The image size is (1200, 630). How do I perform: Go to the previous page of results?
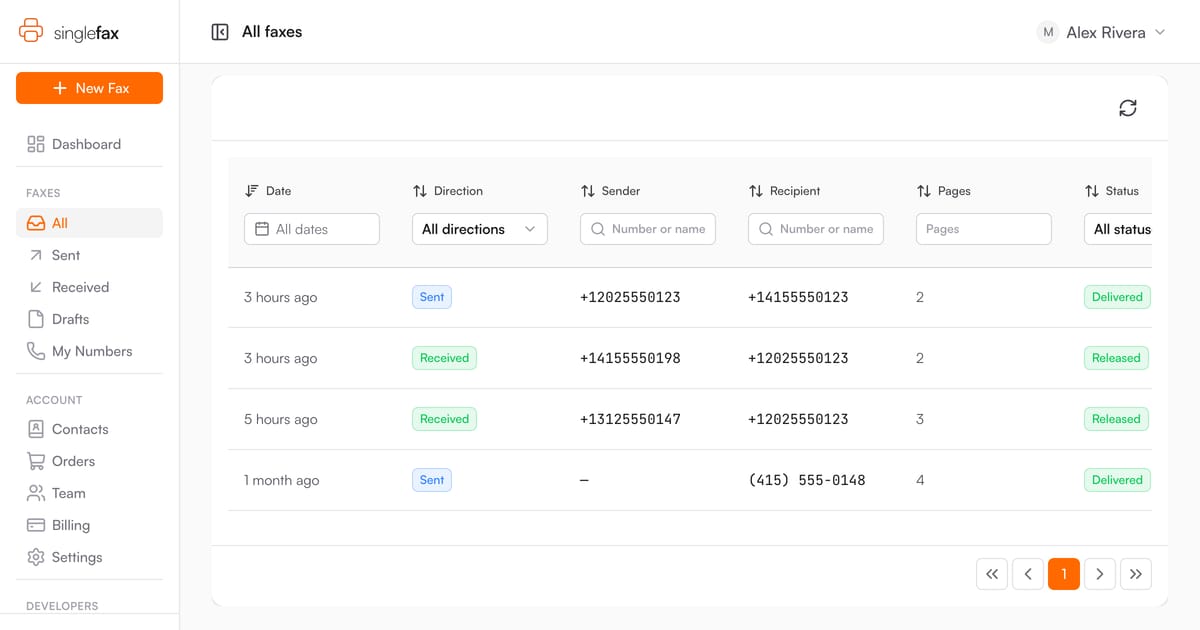pyautogui.click(x=1028, y=574)
